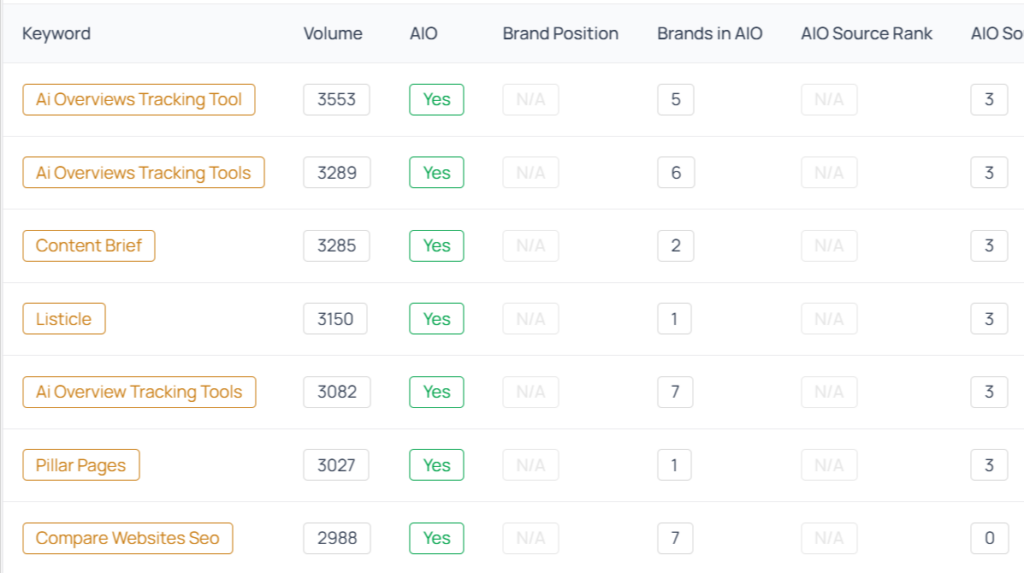The image size is (1024, 573).
Task: Sort by Brand Position column header
Action: tap(560, 33)
